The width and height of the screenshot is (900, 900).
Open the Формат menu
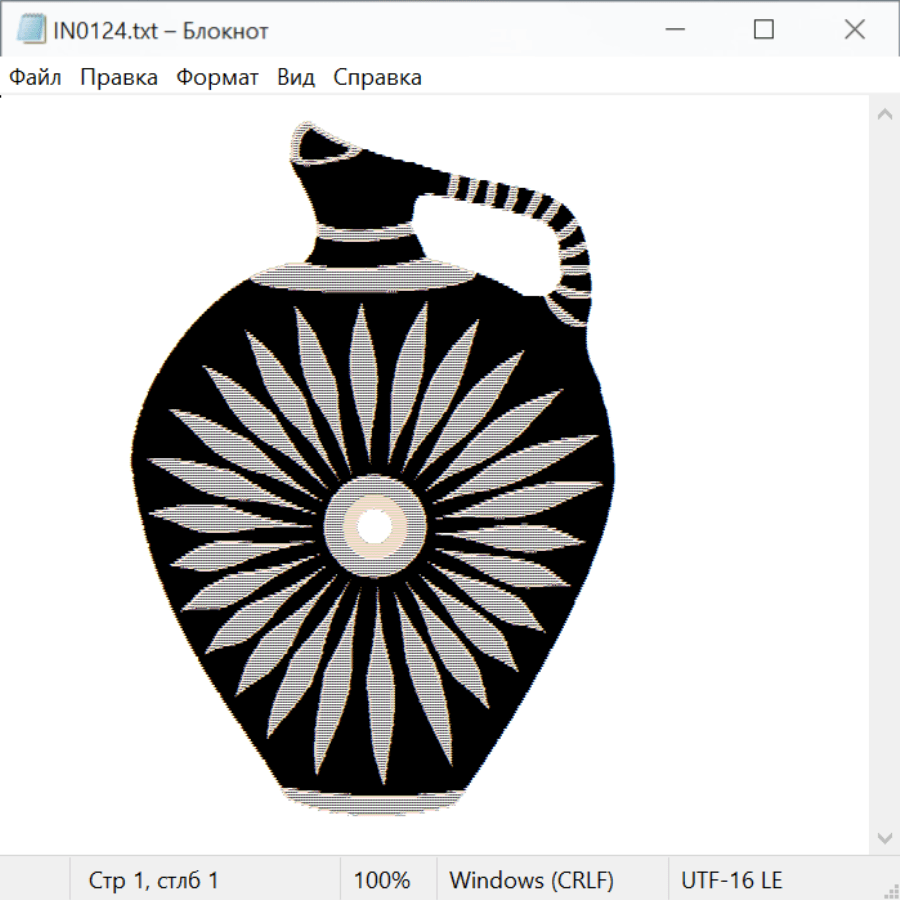point(217,78)
